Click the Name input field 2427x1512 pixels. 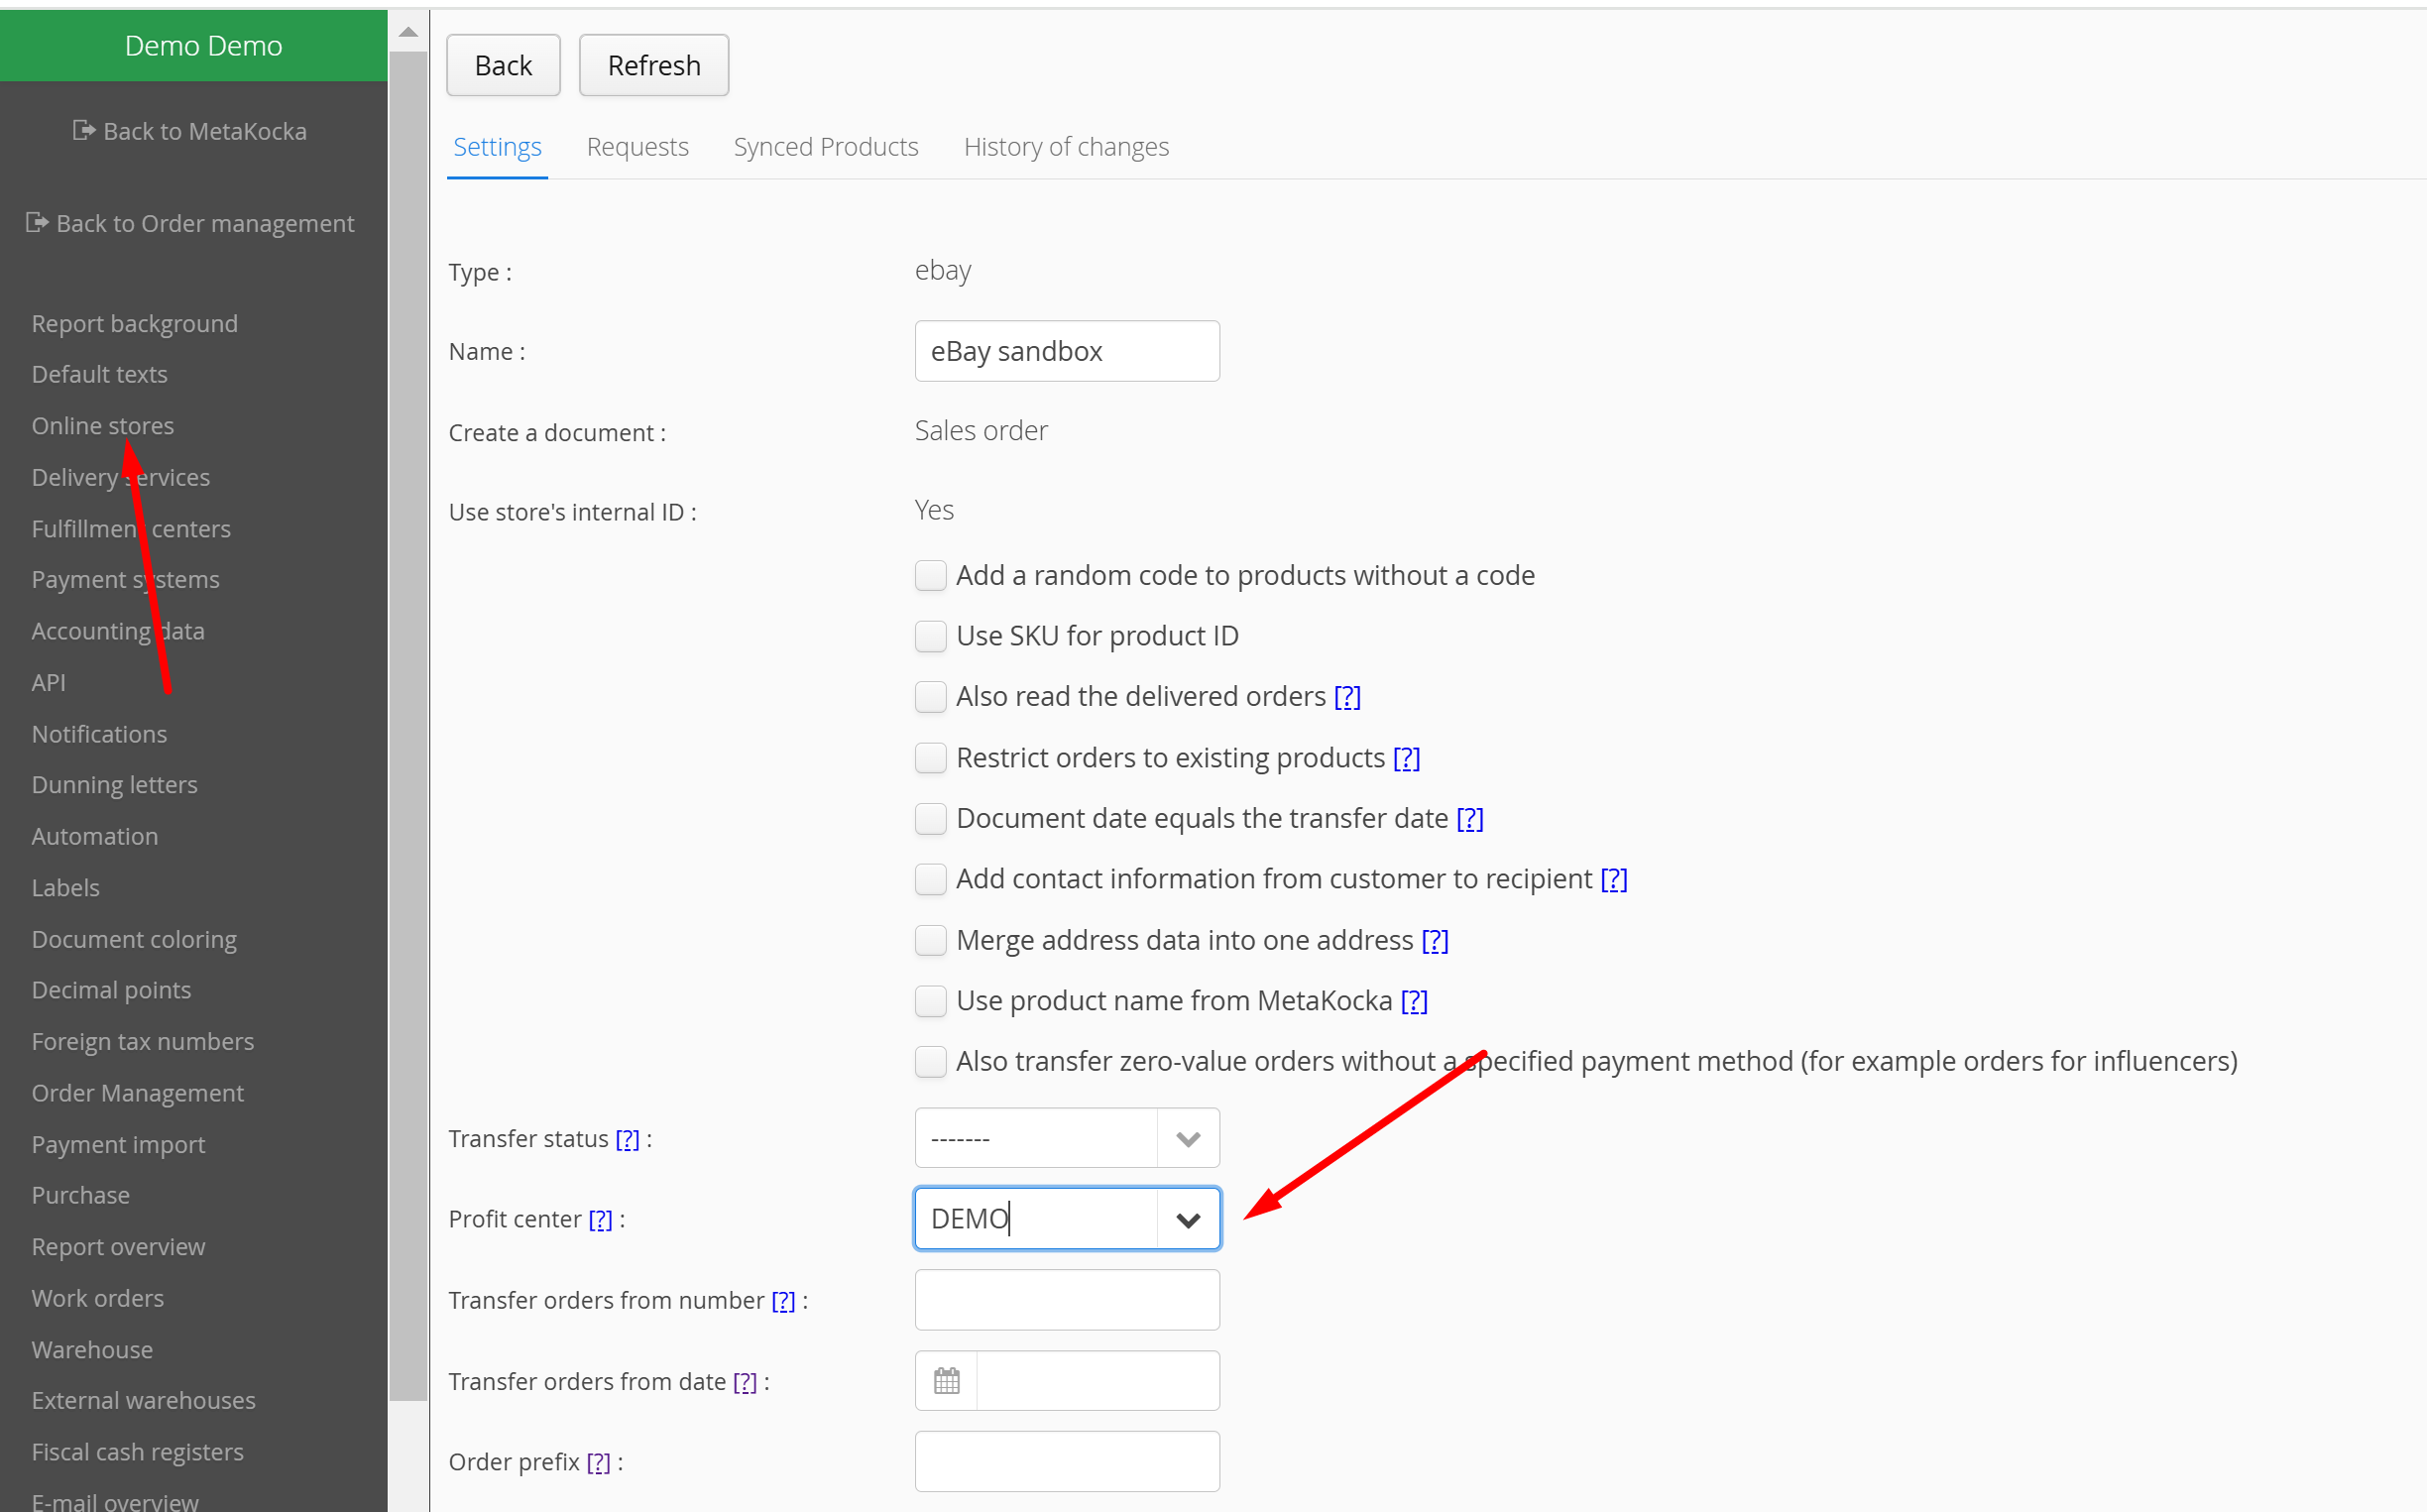point(1066,351)
